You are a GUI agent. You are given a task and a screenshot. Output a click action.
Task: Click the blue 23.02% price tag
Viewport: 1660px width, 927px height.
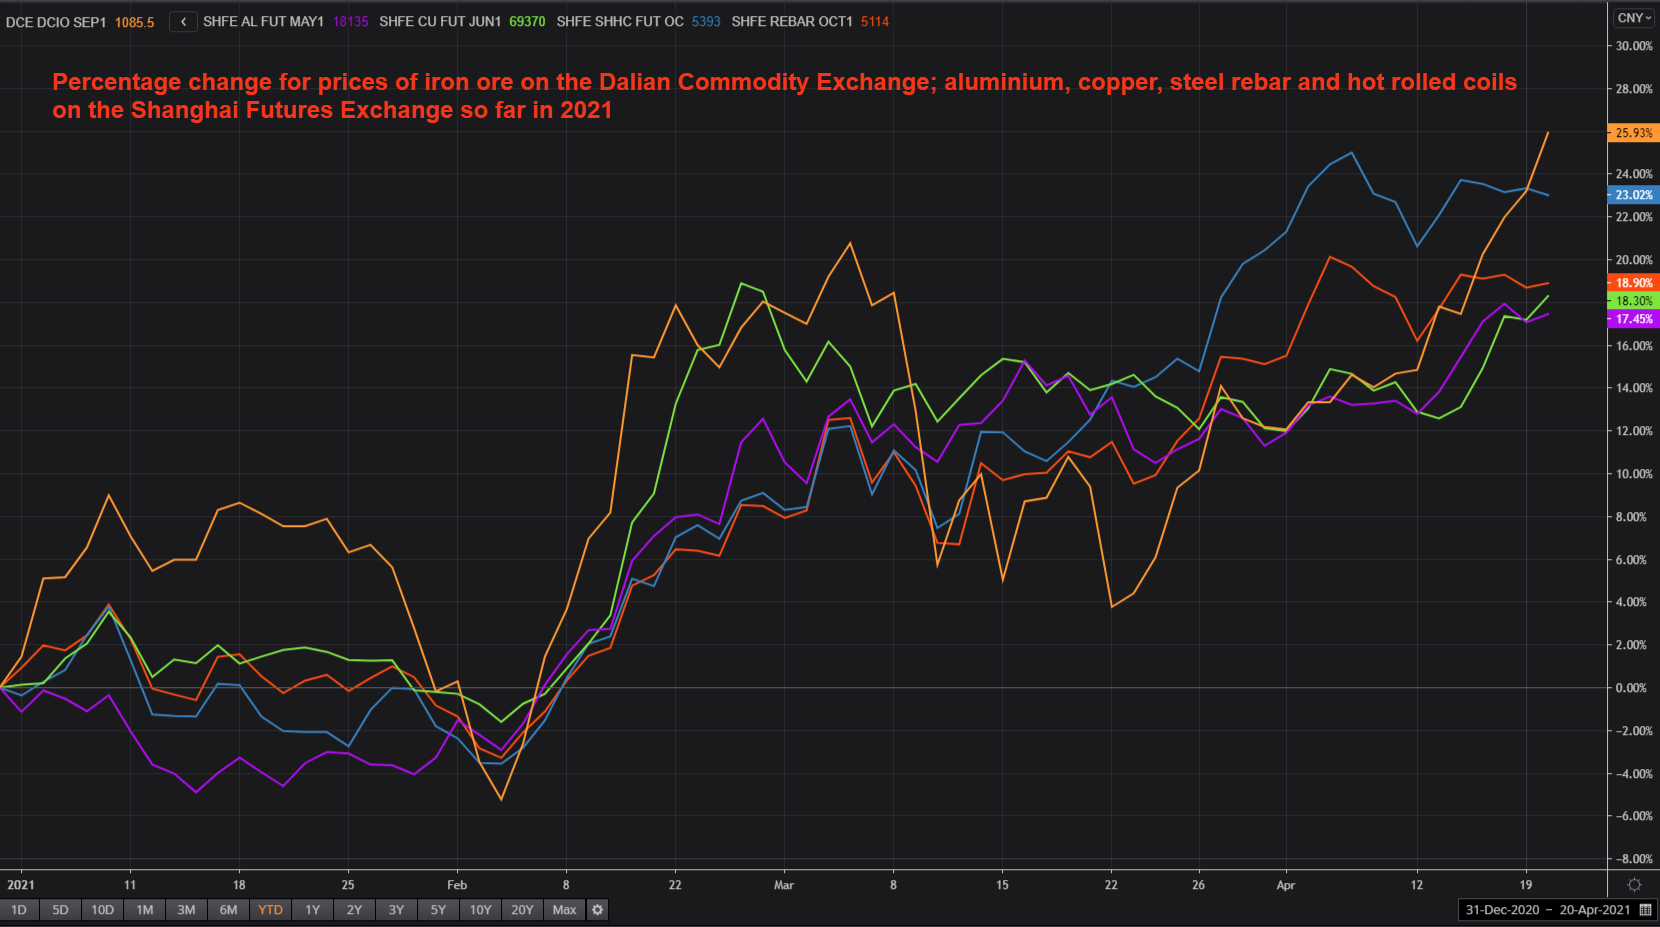coord(1633,195)
